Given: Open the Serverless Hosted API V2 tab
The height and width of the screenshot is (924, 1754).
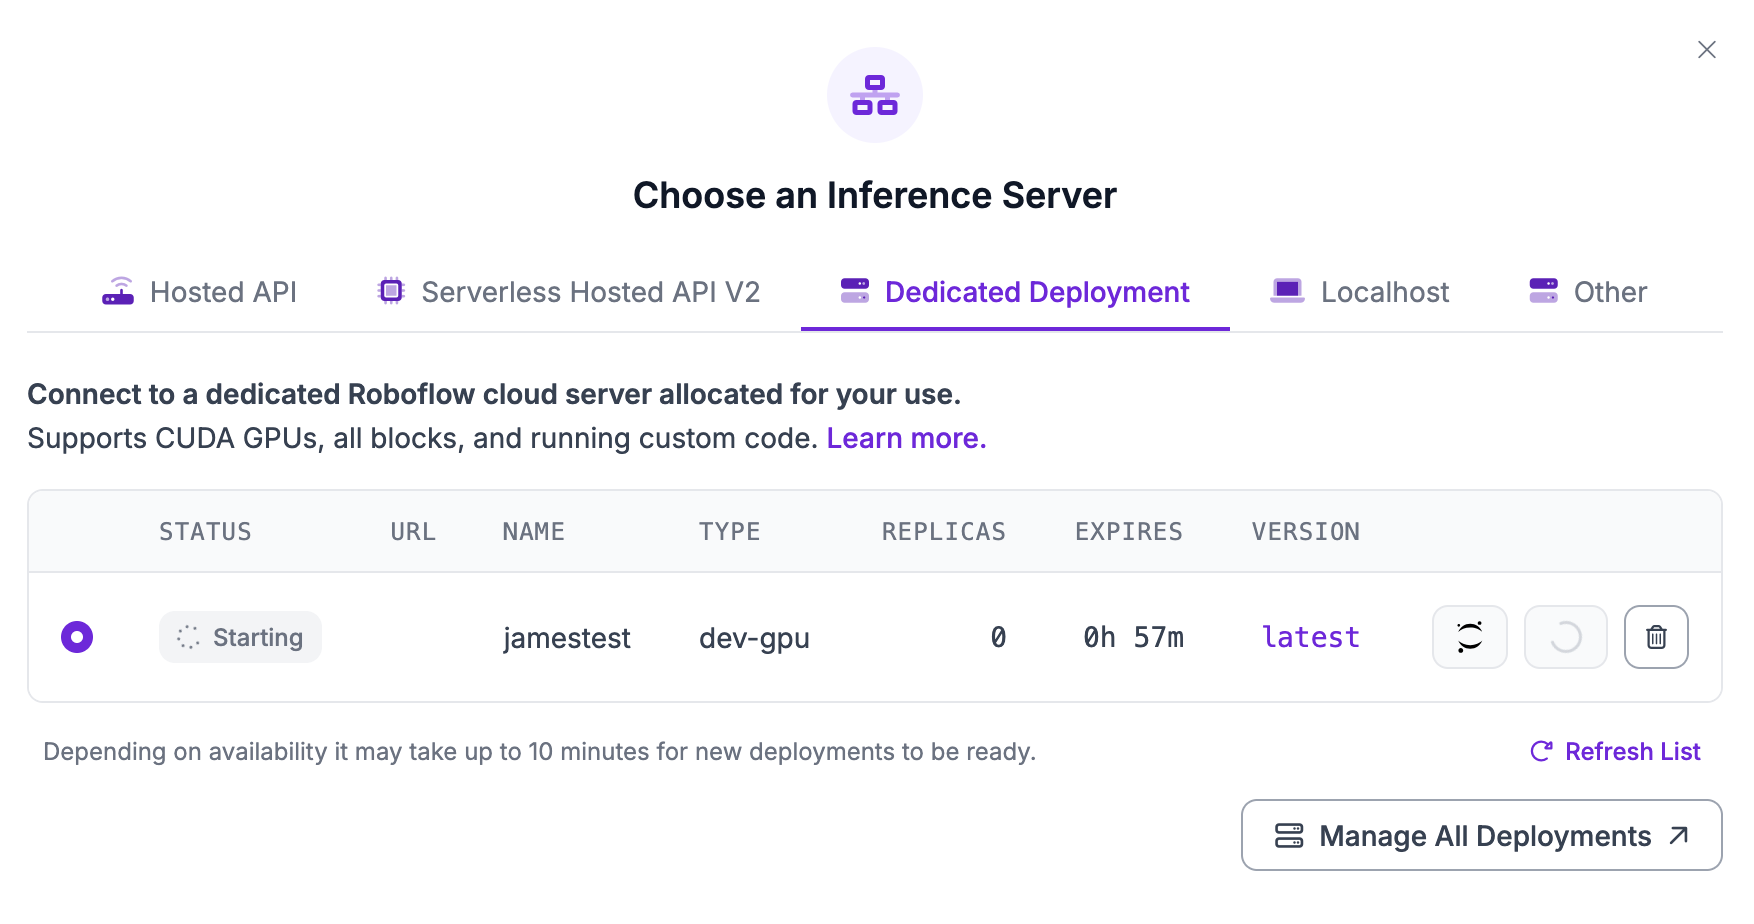Looking at the screenshot, I should click(x=568, y=292).
